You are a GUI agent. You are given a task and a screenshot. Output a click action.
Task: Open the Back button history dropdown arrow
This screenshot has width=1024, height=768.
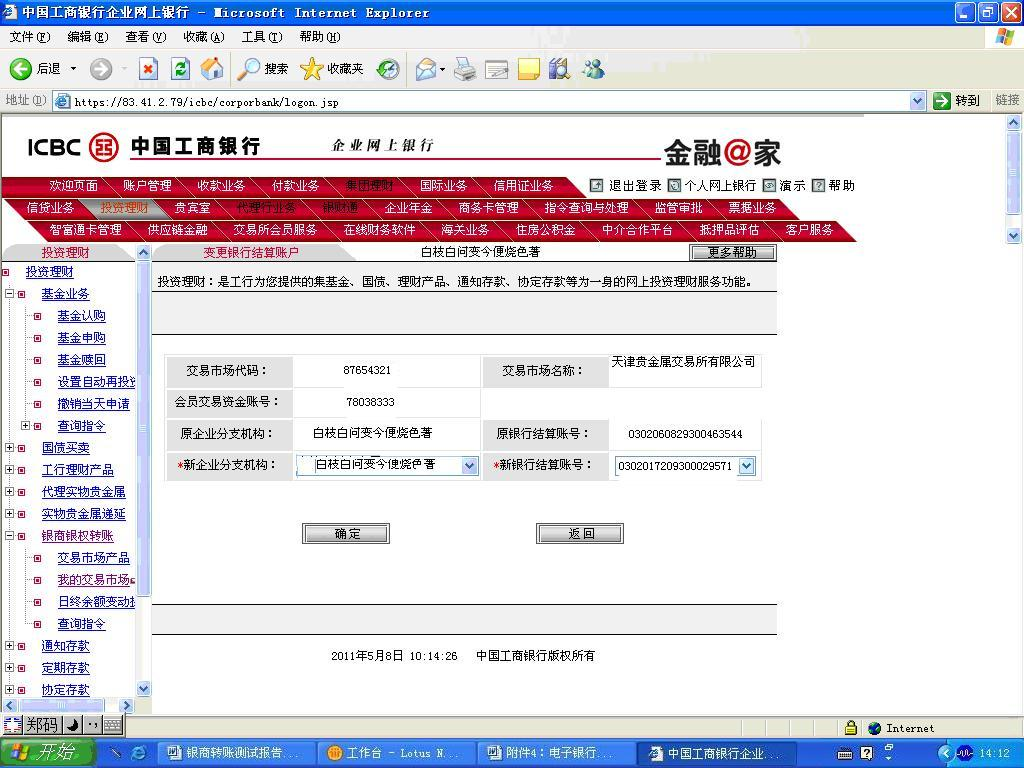(x=73, y=69)
